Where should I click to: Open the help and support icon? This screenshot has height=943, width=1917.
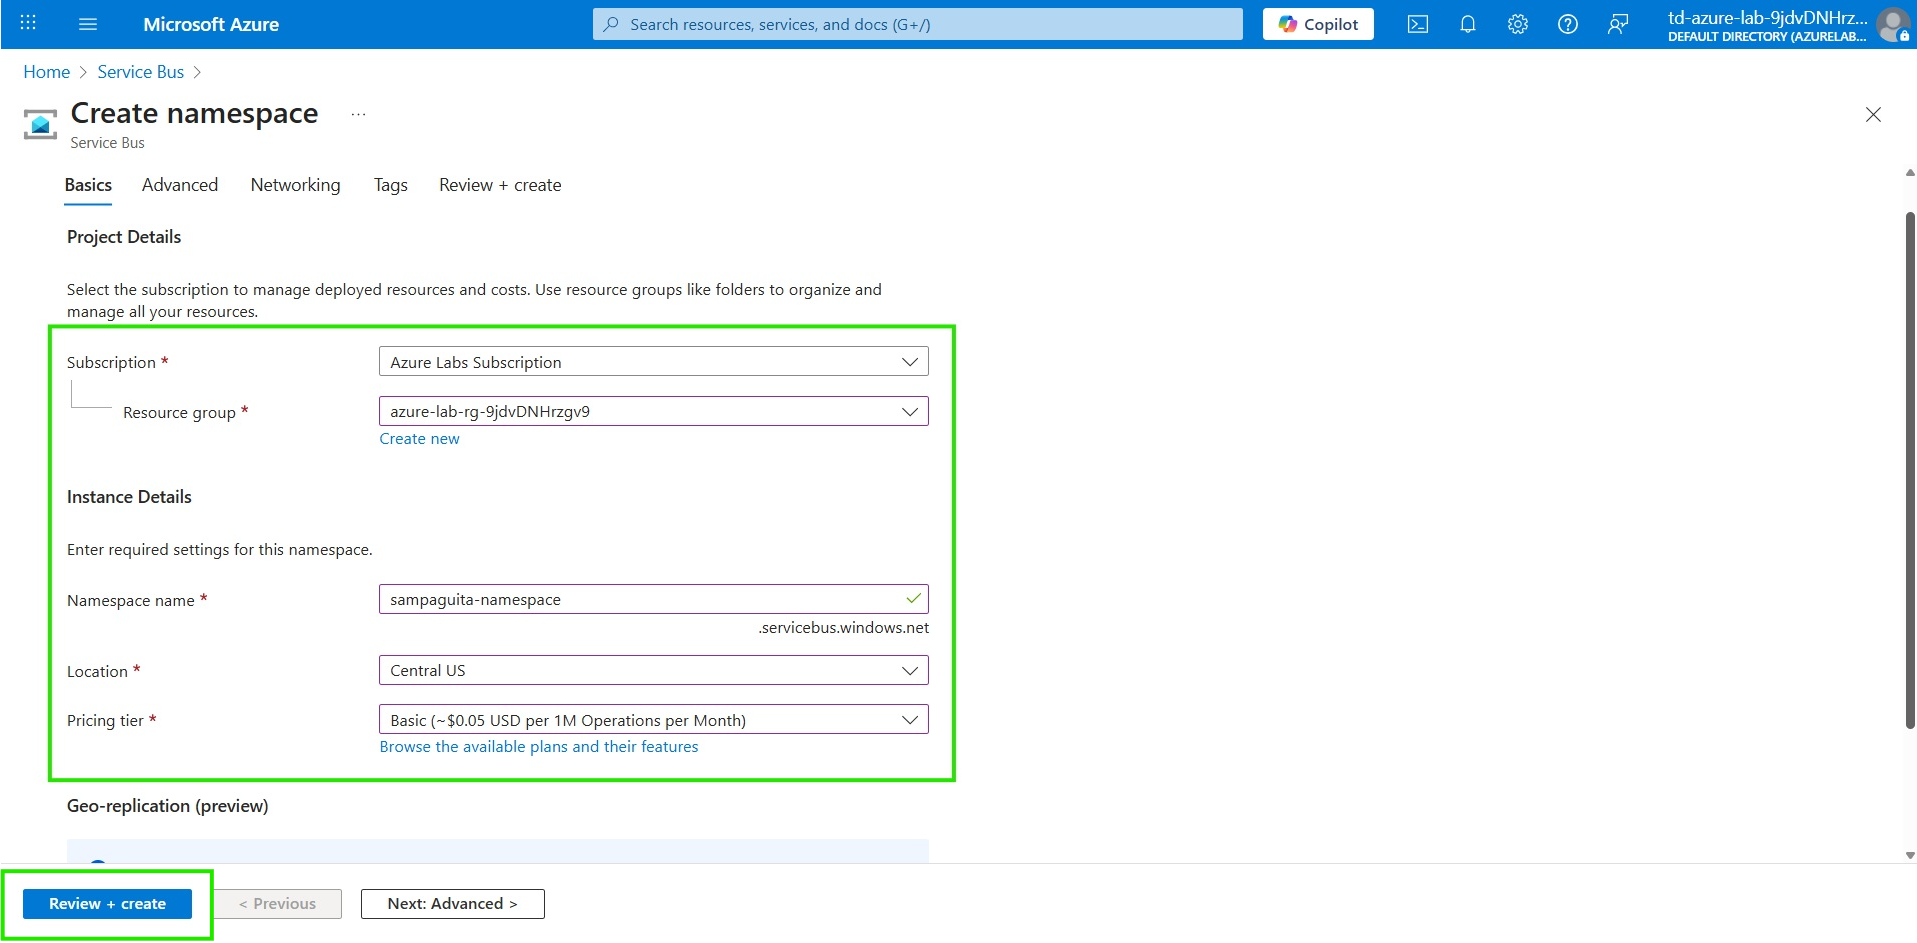[x=1567, y=23]
